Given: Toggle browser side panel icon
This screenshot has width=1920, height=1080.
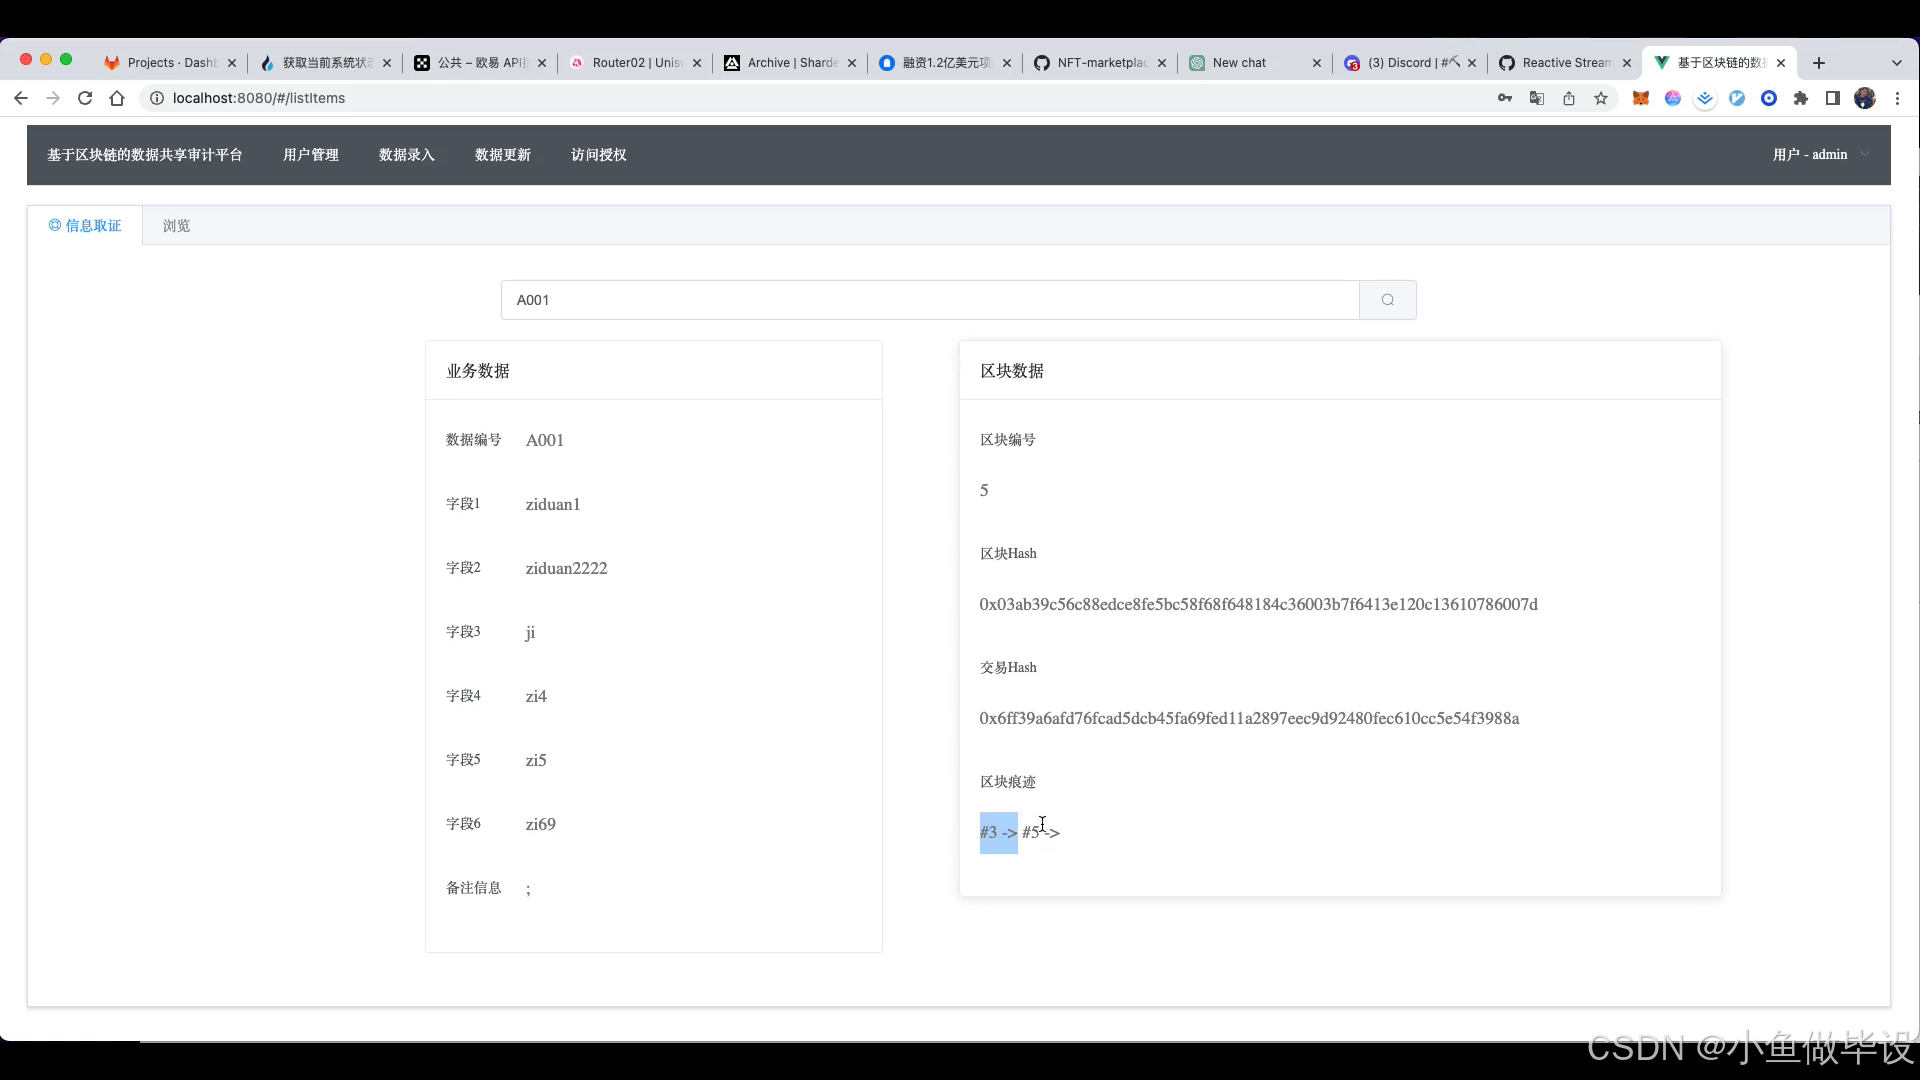Looking at the screenshot, I should click(1833, 98).
